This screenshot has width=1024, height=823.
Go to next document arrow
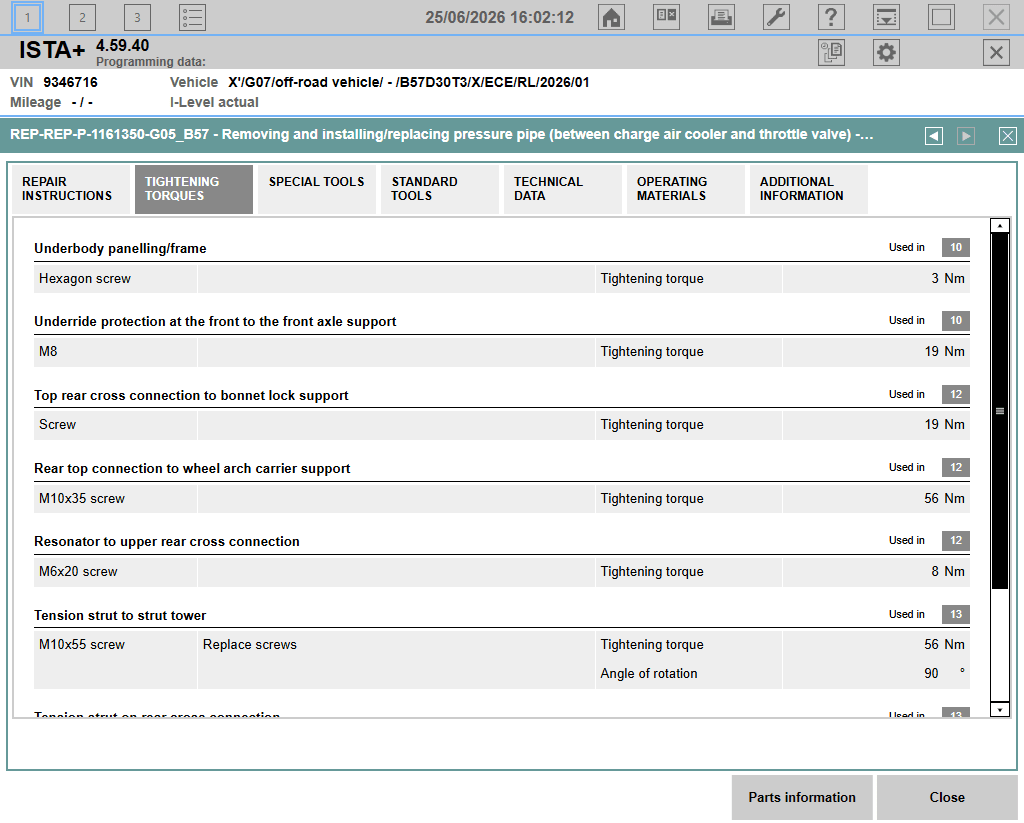tap(966, 136)
